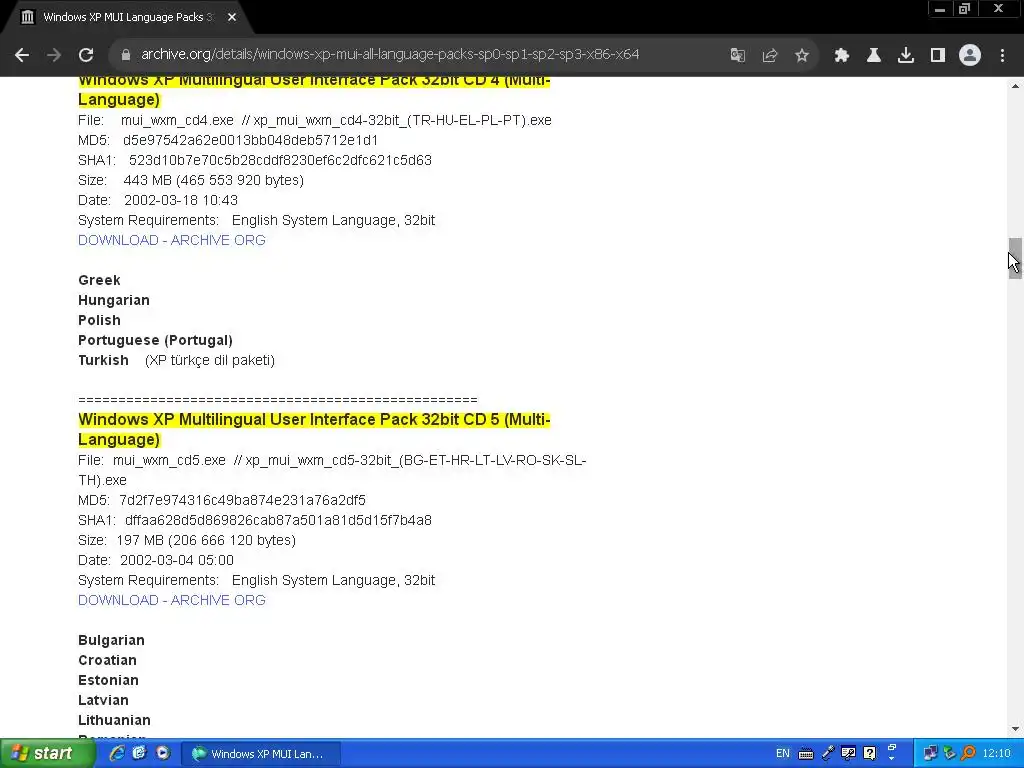
Task: Open Chrome Labs flask icon
Action: click(x=874, y=55)
